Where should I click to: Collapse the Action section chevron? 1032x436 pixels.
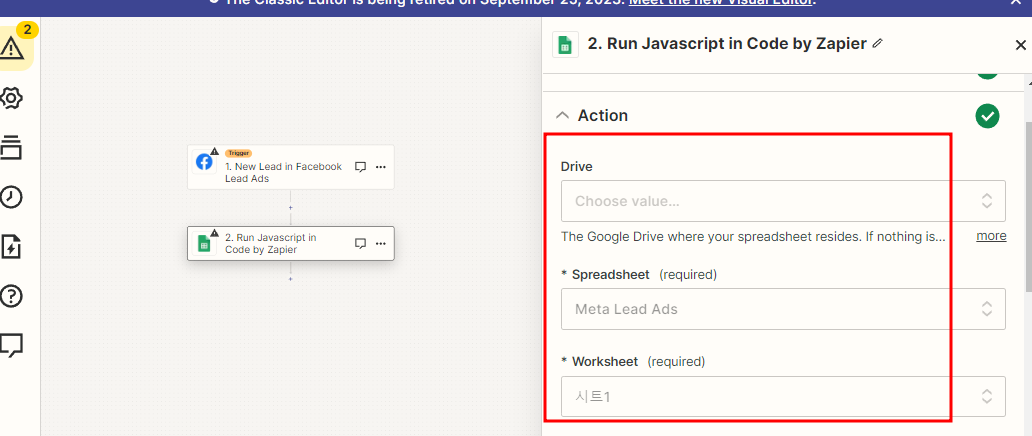tap(562, 115)
